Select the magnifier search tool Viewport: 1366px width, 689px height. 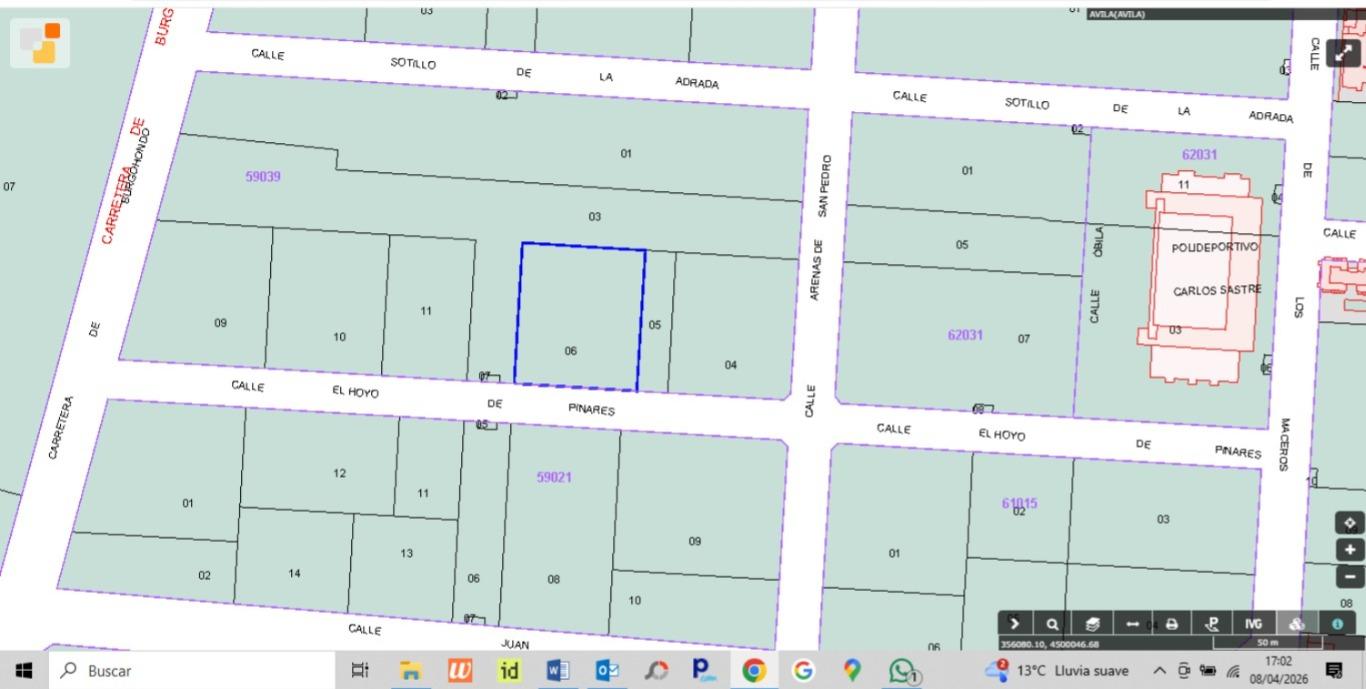1051,623
